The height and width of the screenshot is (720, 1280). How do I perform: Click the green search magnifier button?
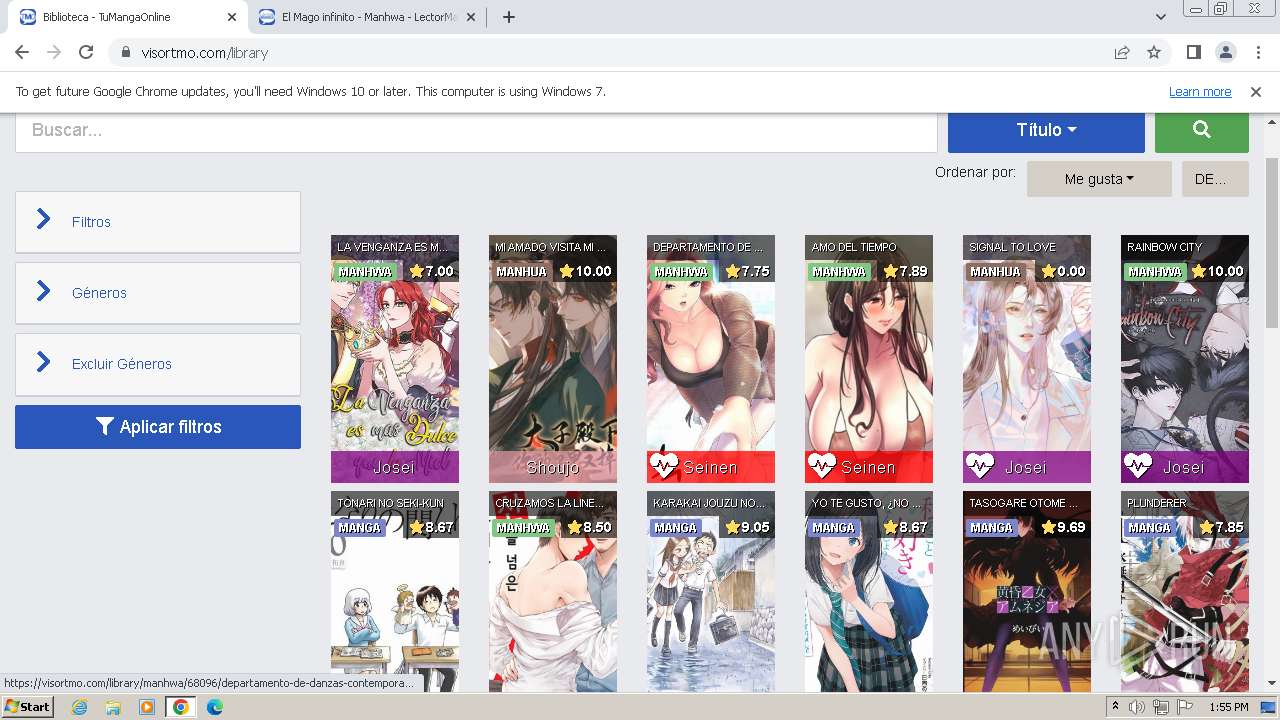[1202, 130]
